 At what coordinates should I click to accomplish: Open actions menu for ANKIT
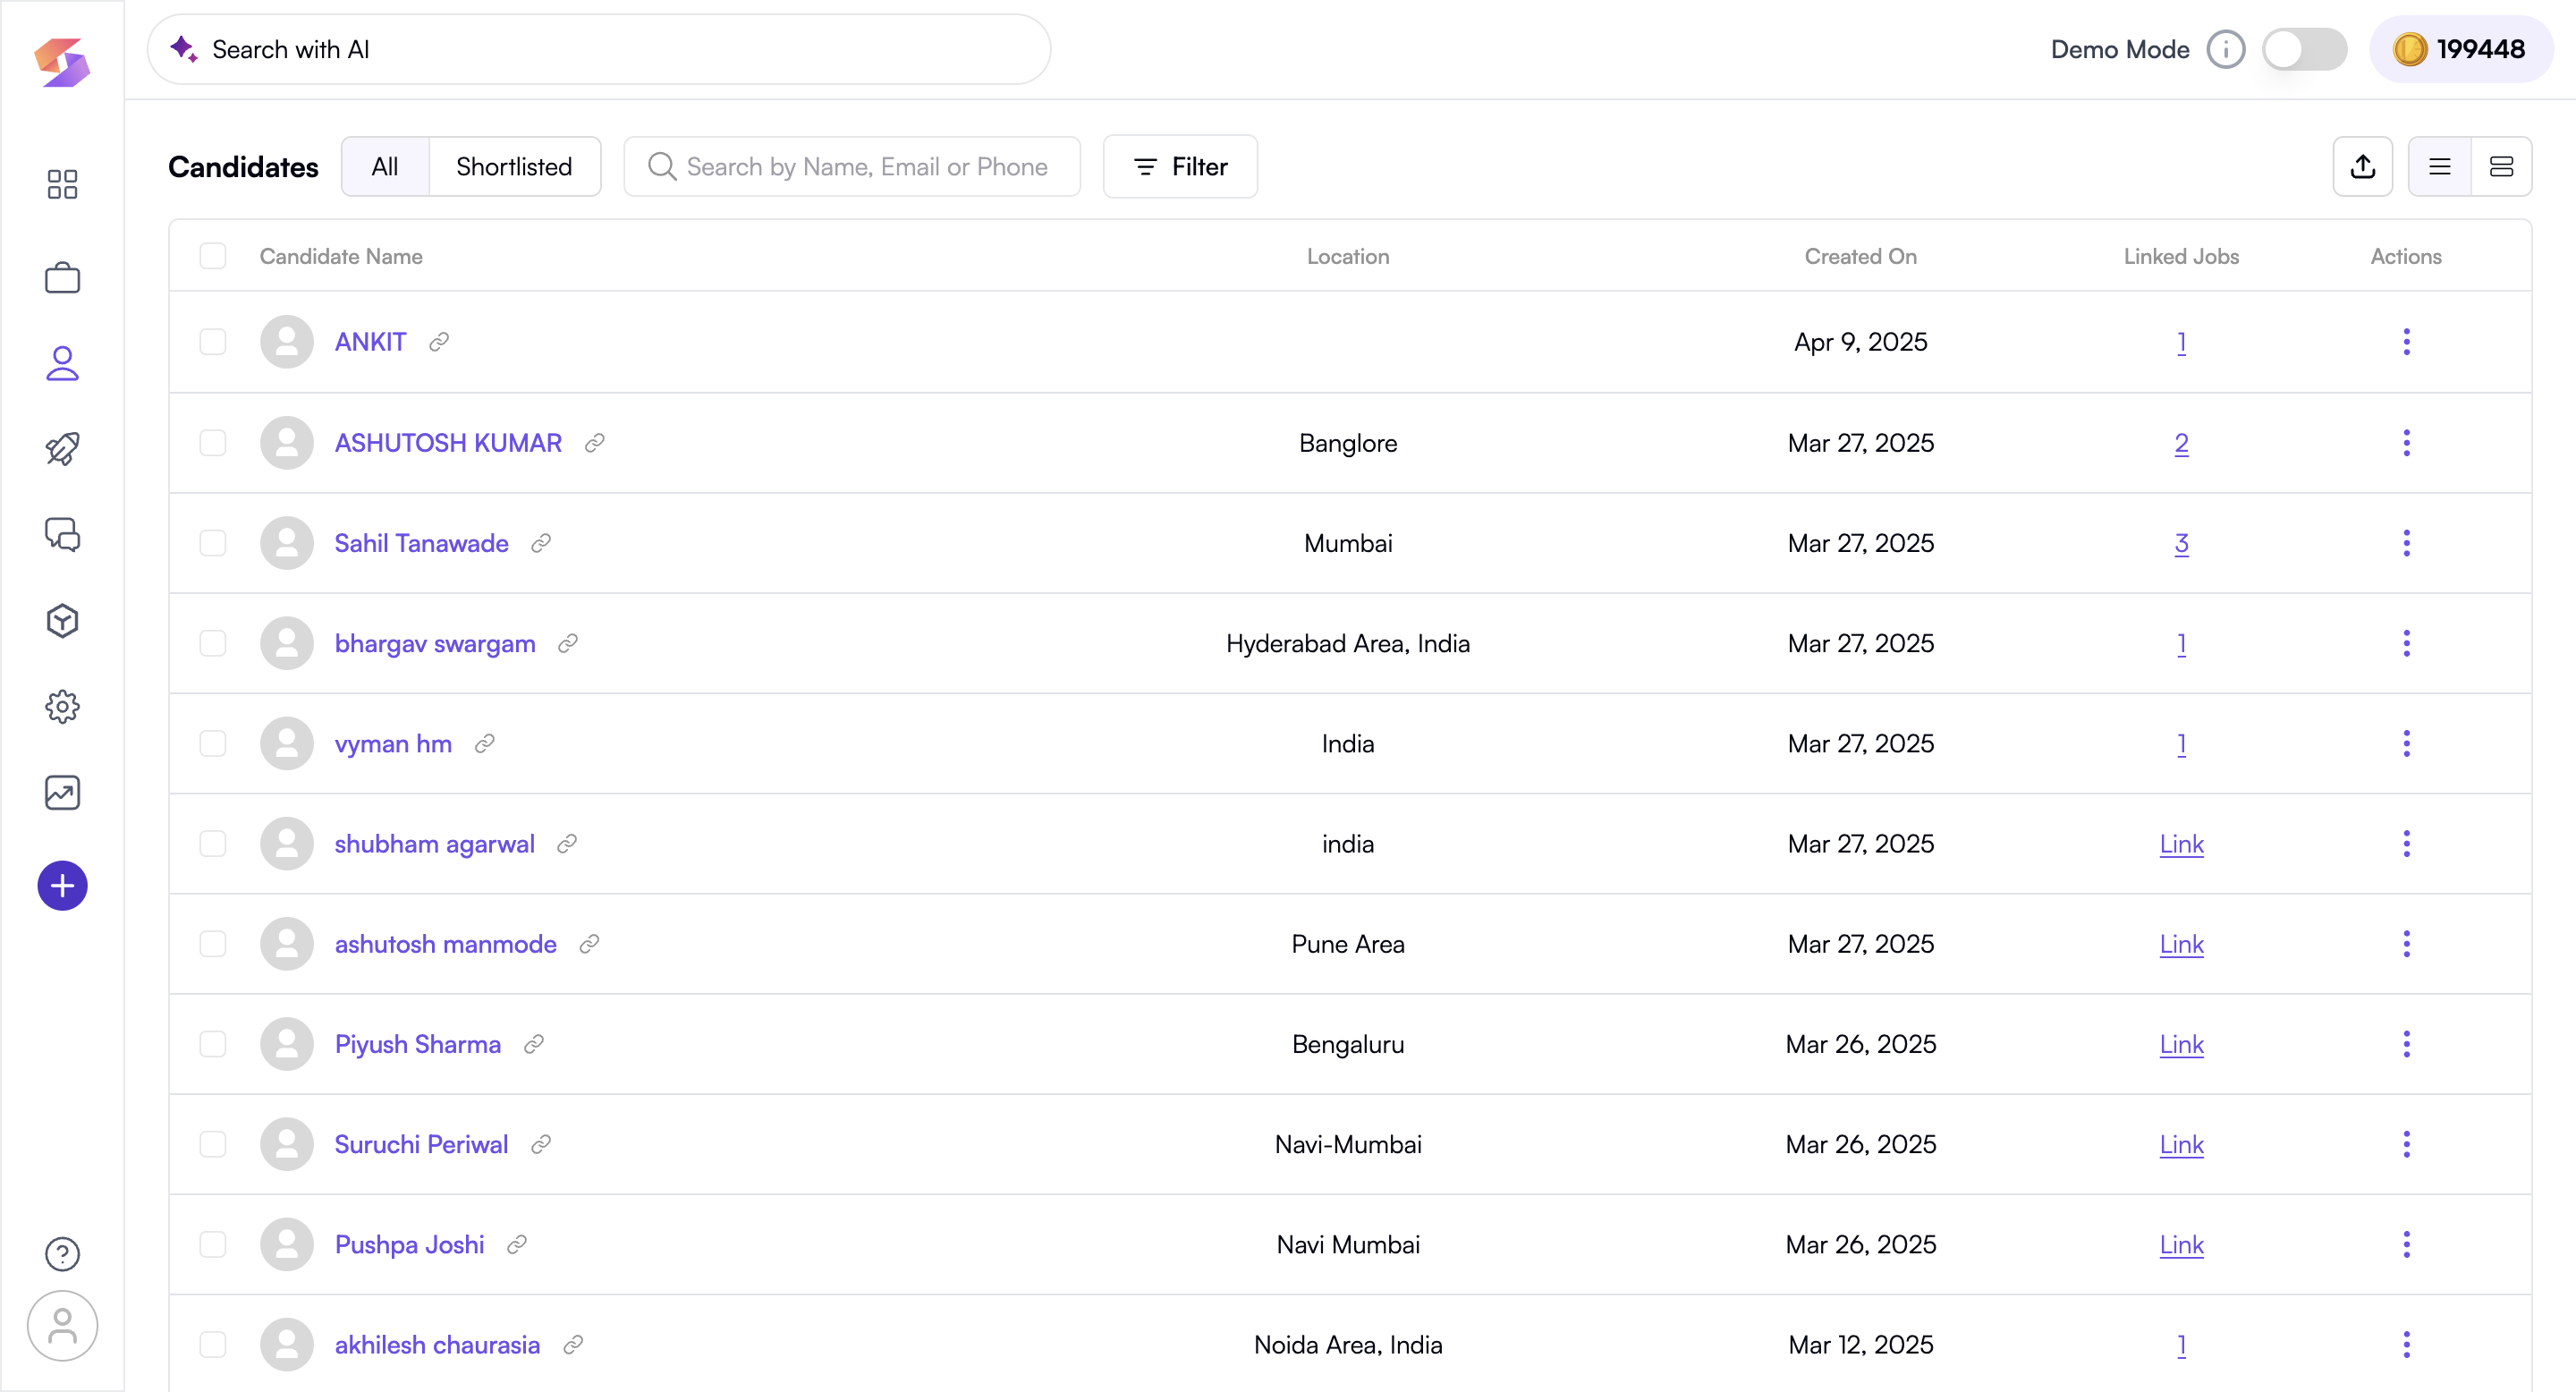coord(2407,342)
